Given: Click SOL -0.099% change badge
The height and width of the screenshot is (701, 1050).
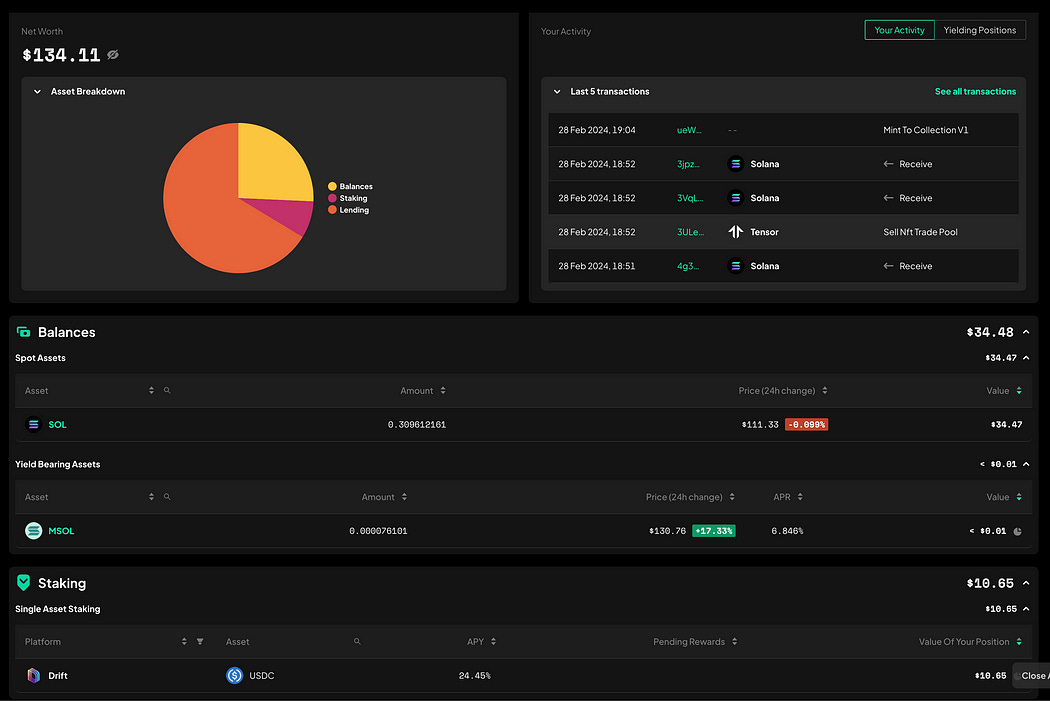Looking at the screenshot, I should (x=806, y=424).
